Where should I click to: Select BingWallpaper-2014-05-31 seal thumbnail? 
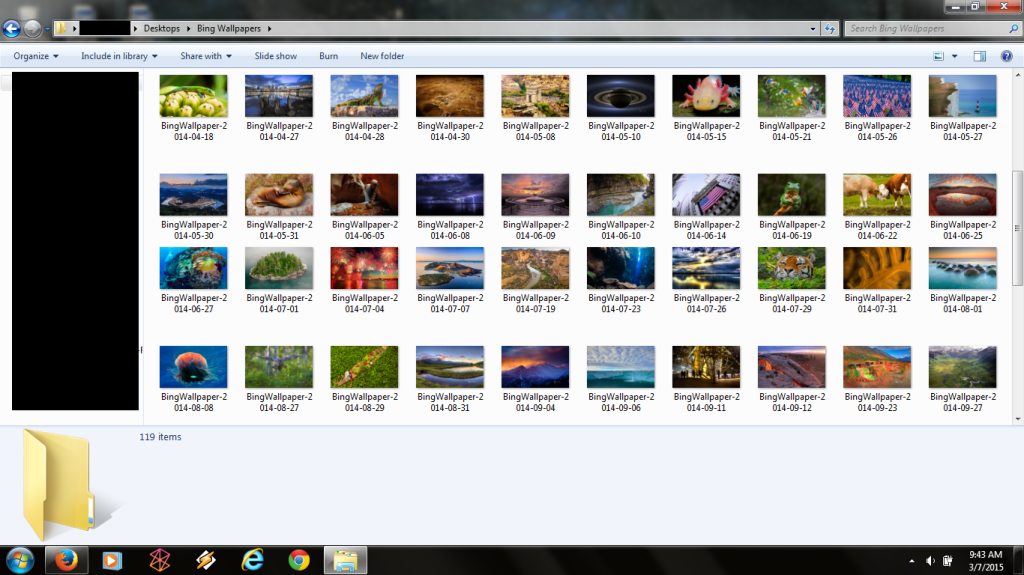point(279,195)
